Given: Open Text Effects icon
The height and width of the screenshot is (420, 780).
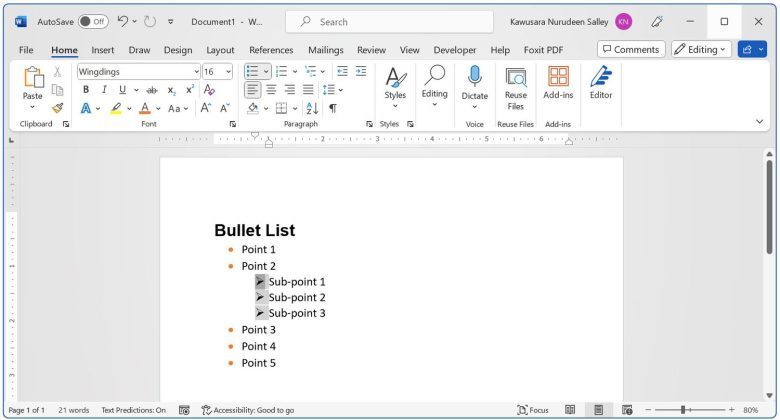Looking at the screenshot, I should coord(86,108).
